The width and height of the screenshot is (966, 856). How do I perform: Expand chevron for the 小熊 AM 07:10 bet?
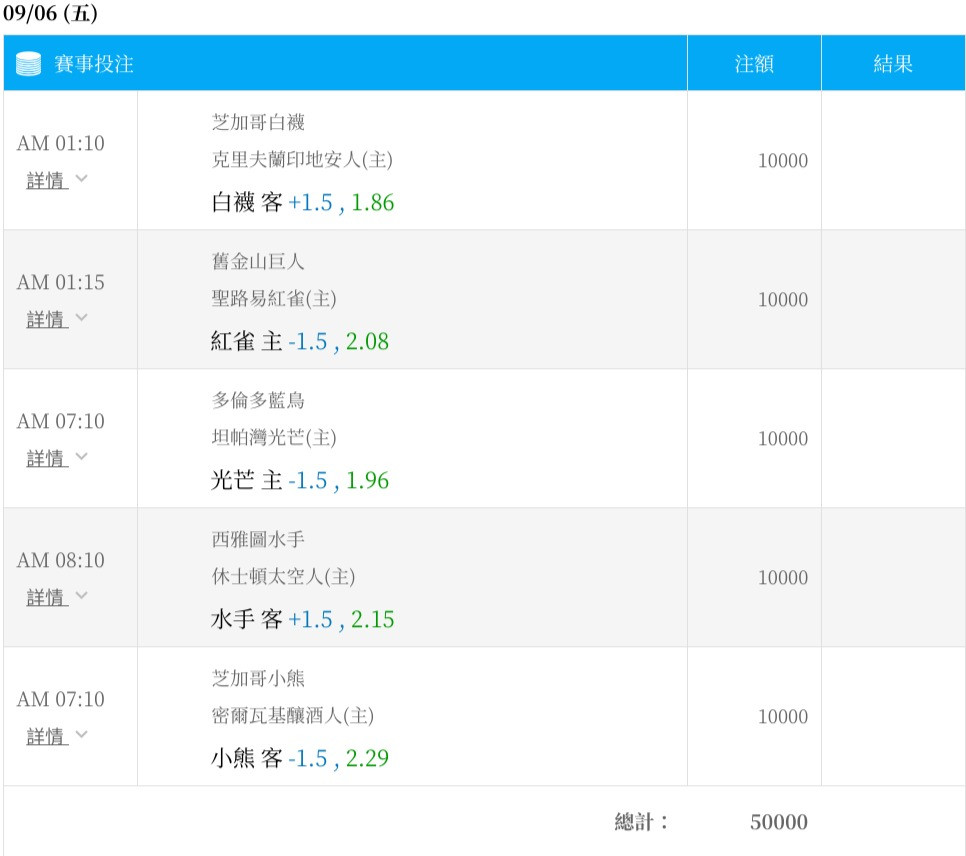[81, 735]
